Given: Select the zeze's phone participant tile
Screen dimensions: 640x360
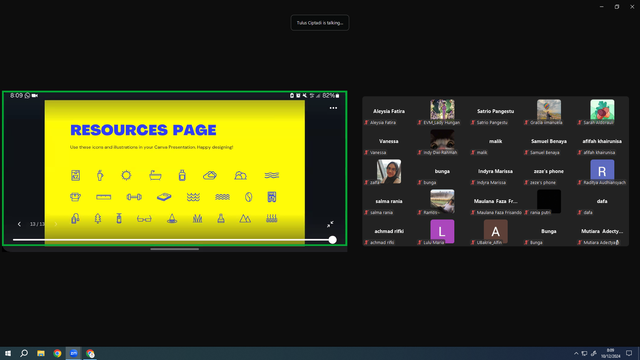Looking at the screenshot, I should coord(549,172).
